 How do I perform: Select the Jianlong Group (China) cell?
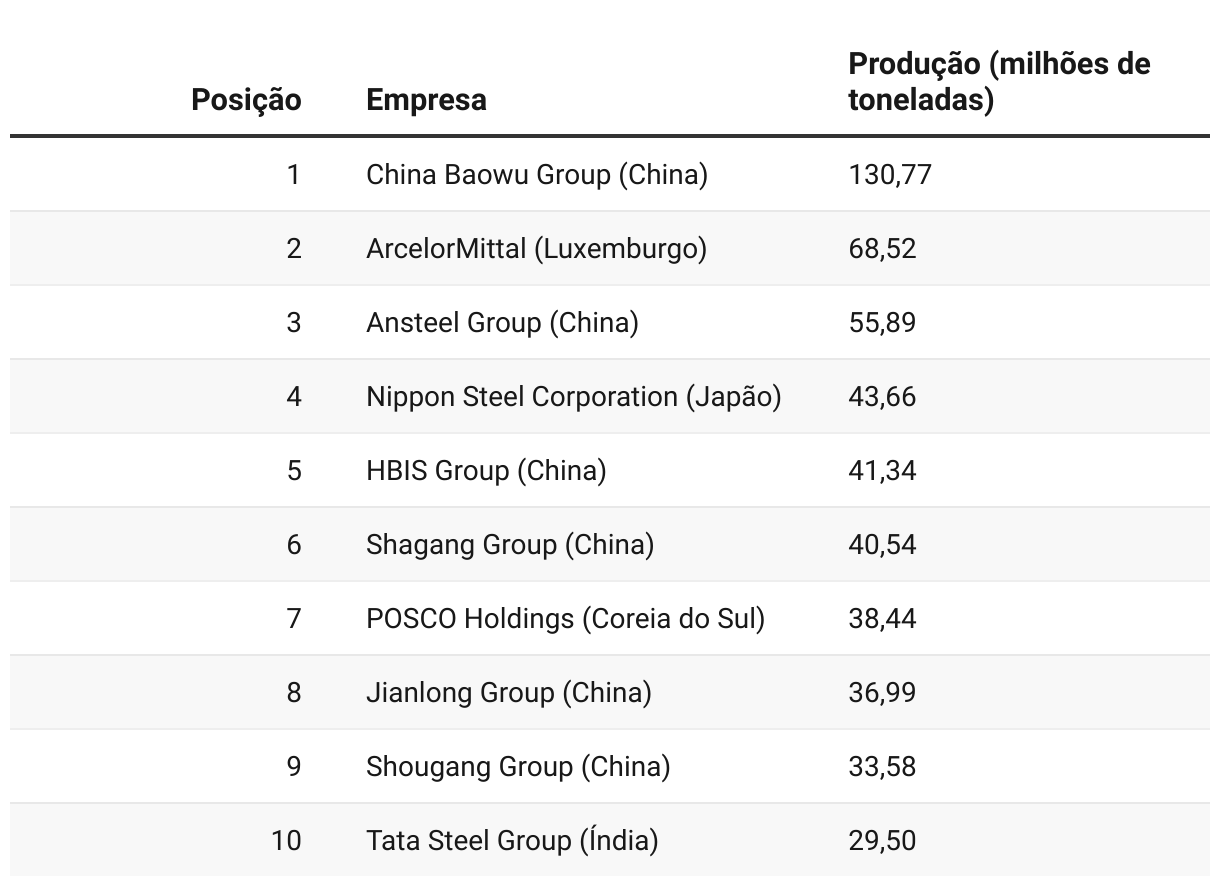(509, 693)
